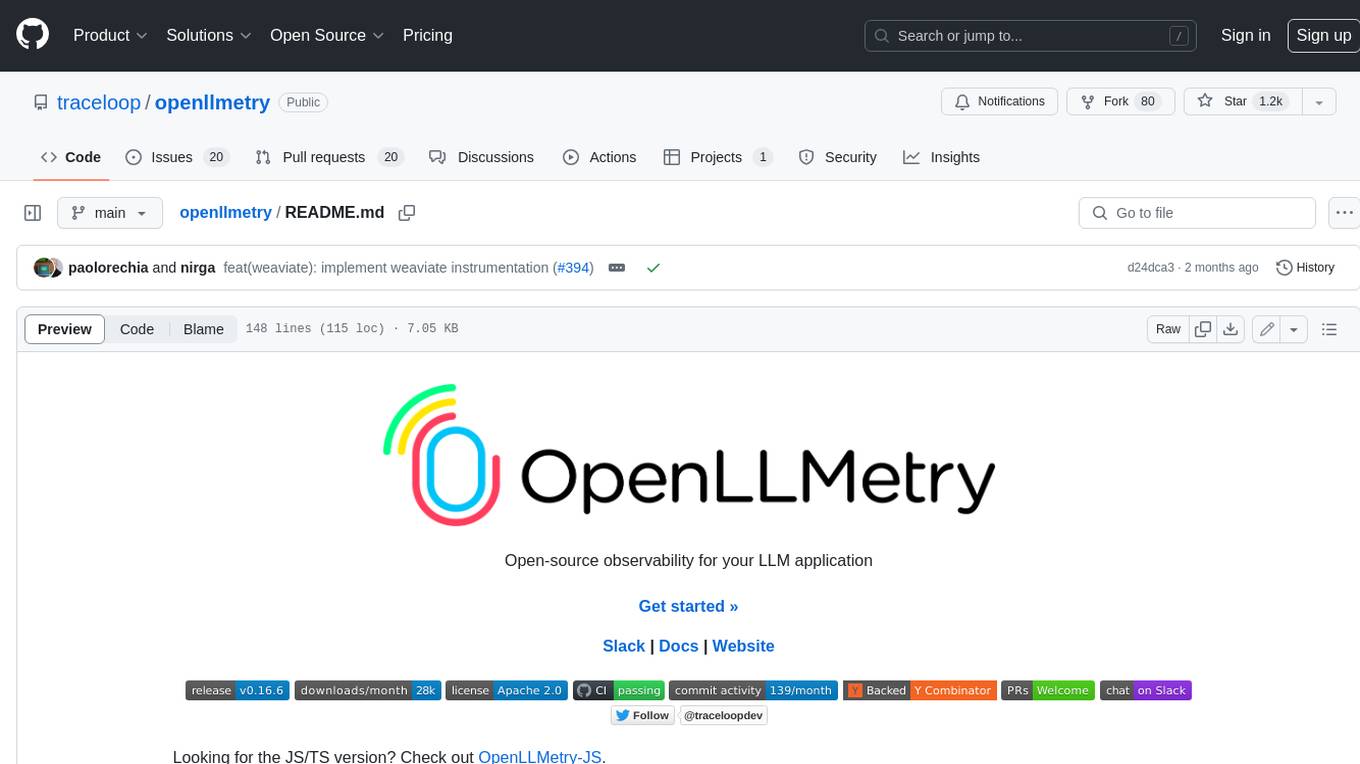Viewport: 1360px width, 764px height.
Task: View the commit check status checkmark
Action: [653, 268]
